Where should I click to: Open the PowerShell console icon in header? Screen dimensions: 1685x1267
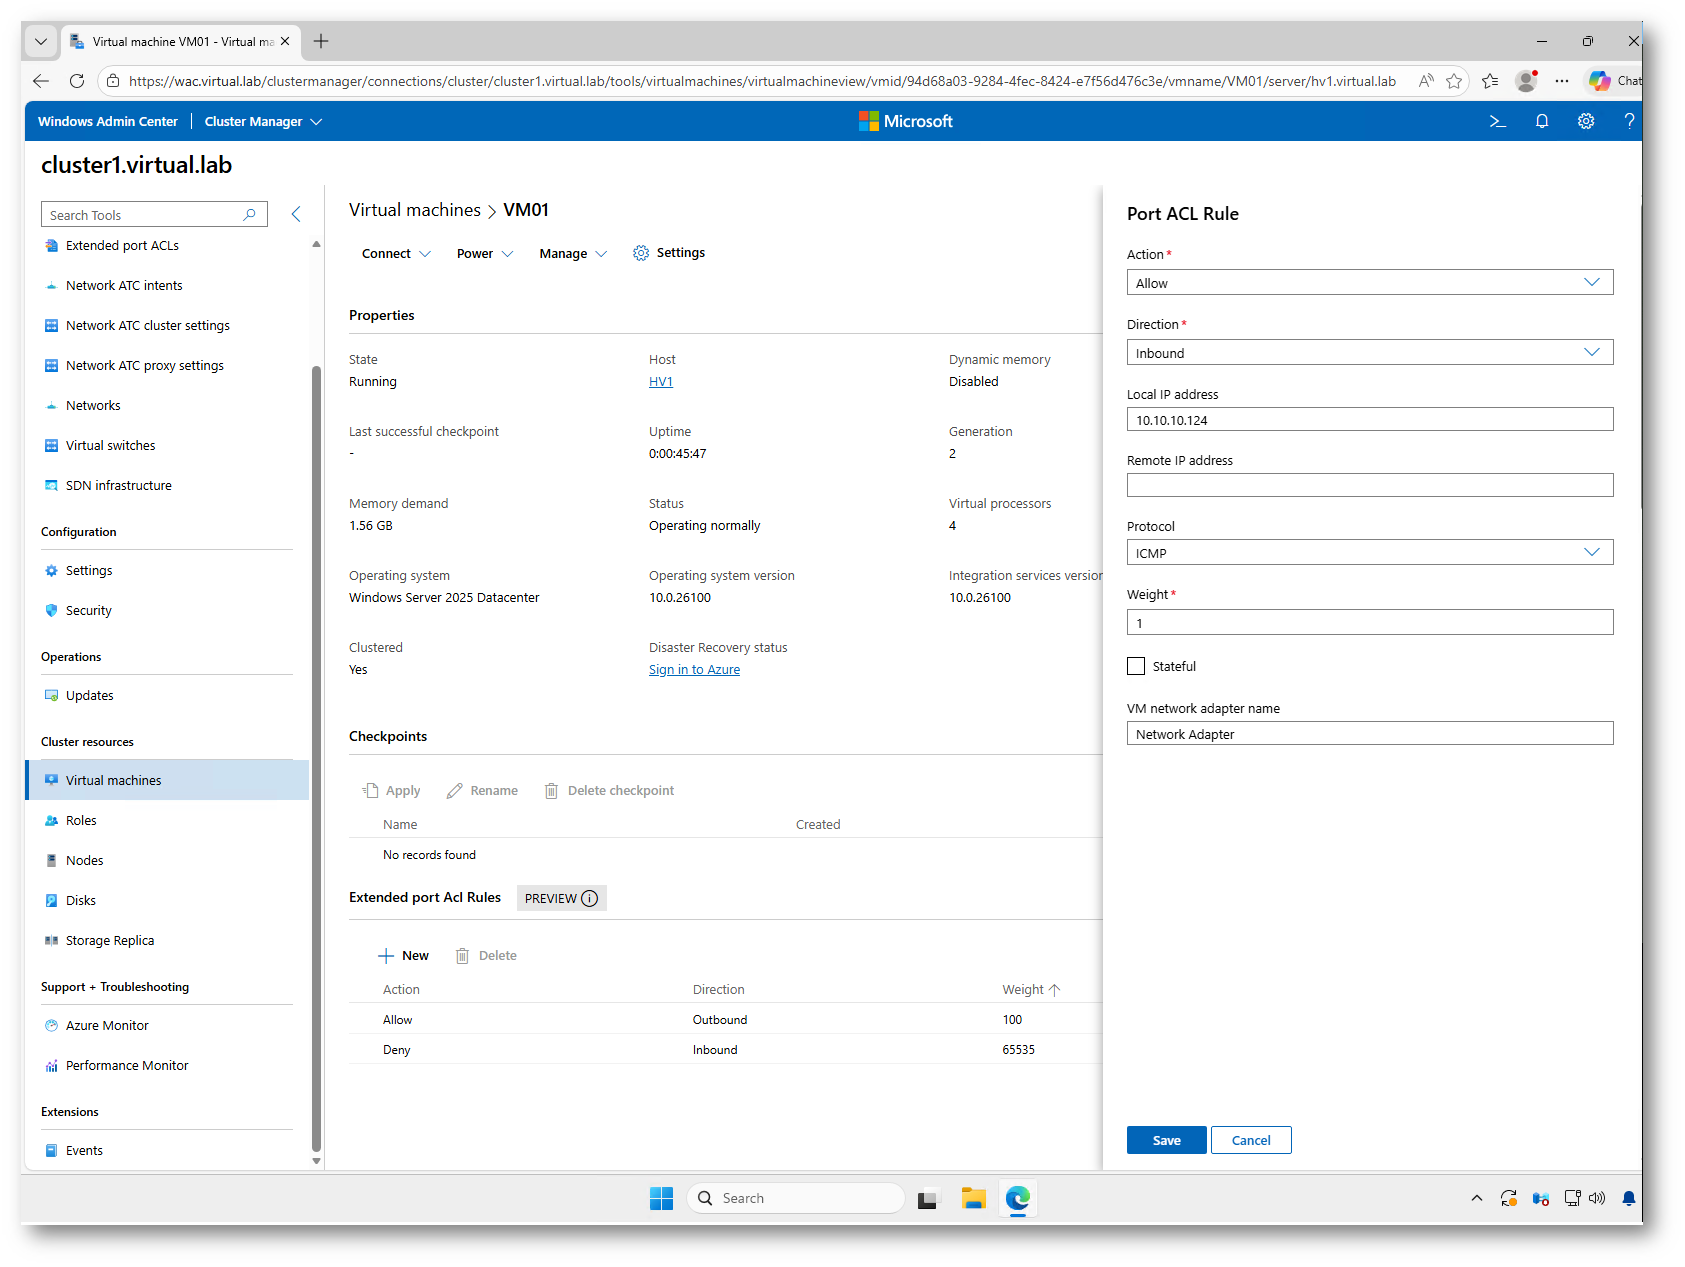click(x=1497, y=121)
